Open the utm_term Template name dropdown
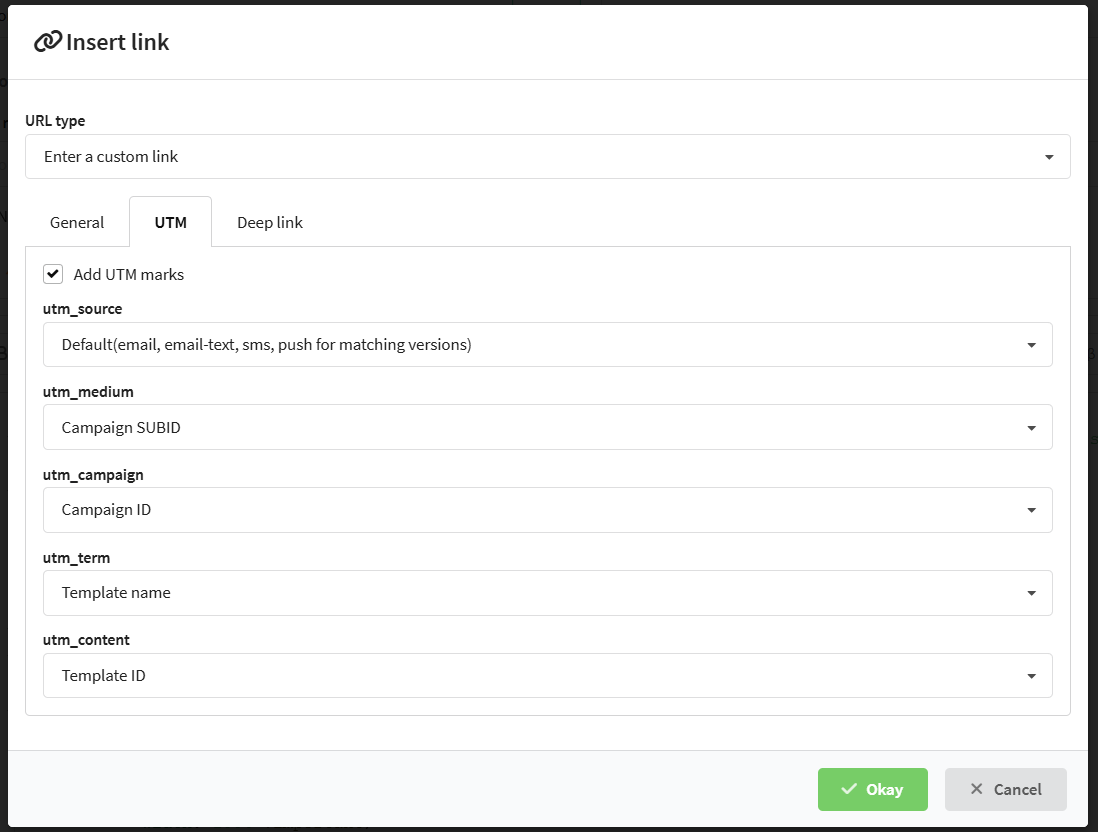Image resolution: width=1098 pixels, height=832 pixels. point(548,593)
